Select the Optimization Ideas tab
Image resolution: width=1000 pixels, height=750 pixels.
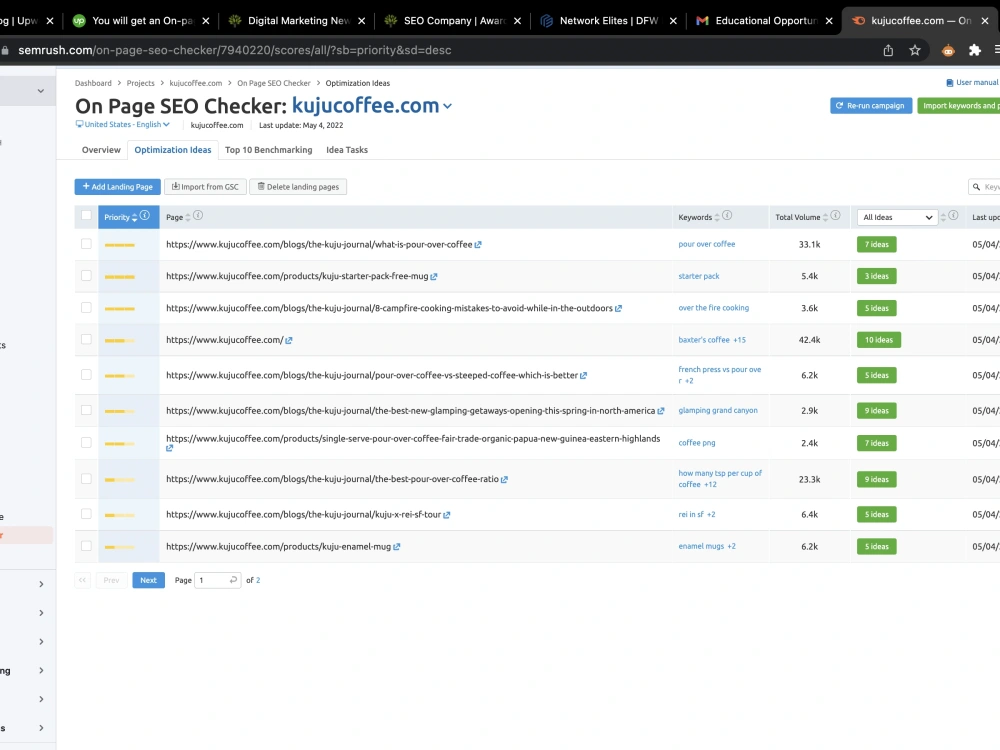[173, 150]
